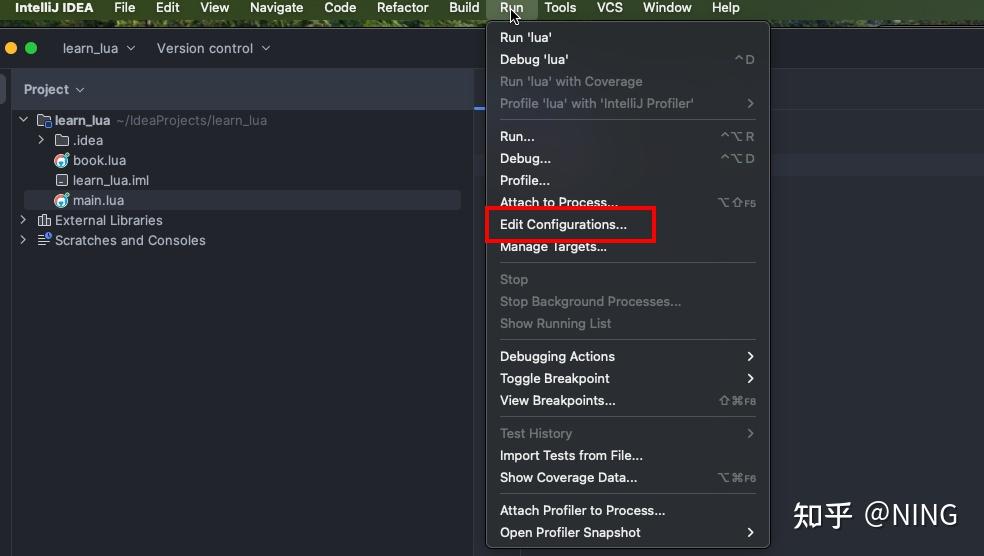Close the open Run menu
The height and width of the screenshot is (556, 984).
(x=511, y=8)
